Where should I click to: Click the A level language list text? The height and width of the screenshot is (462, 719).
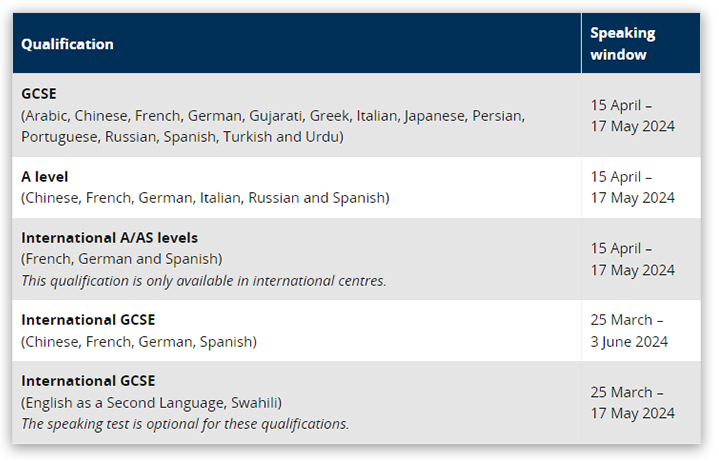click(x=205, y=197)
